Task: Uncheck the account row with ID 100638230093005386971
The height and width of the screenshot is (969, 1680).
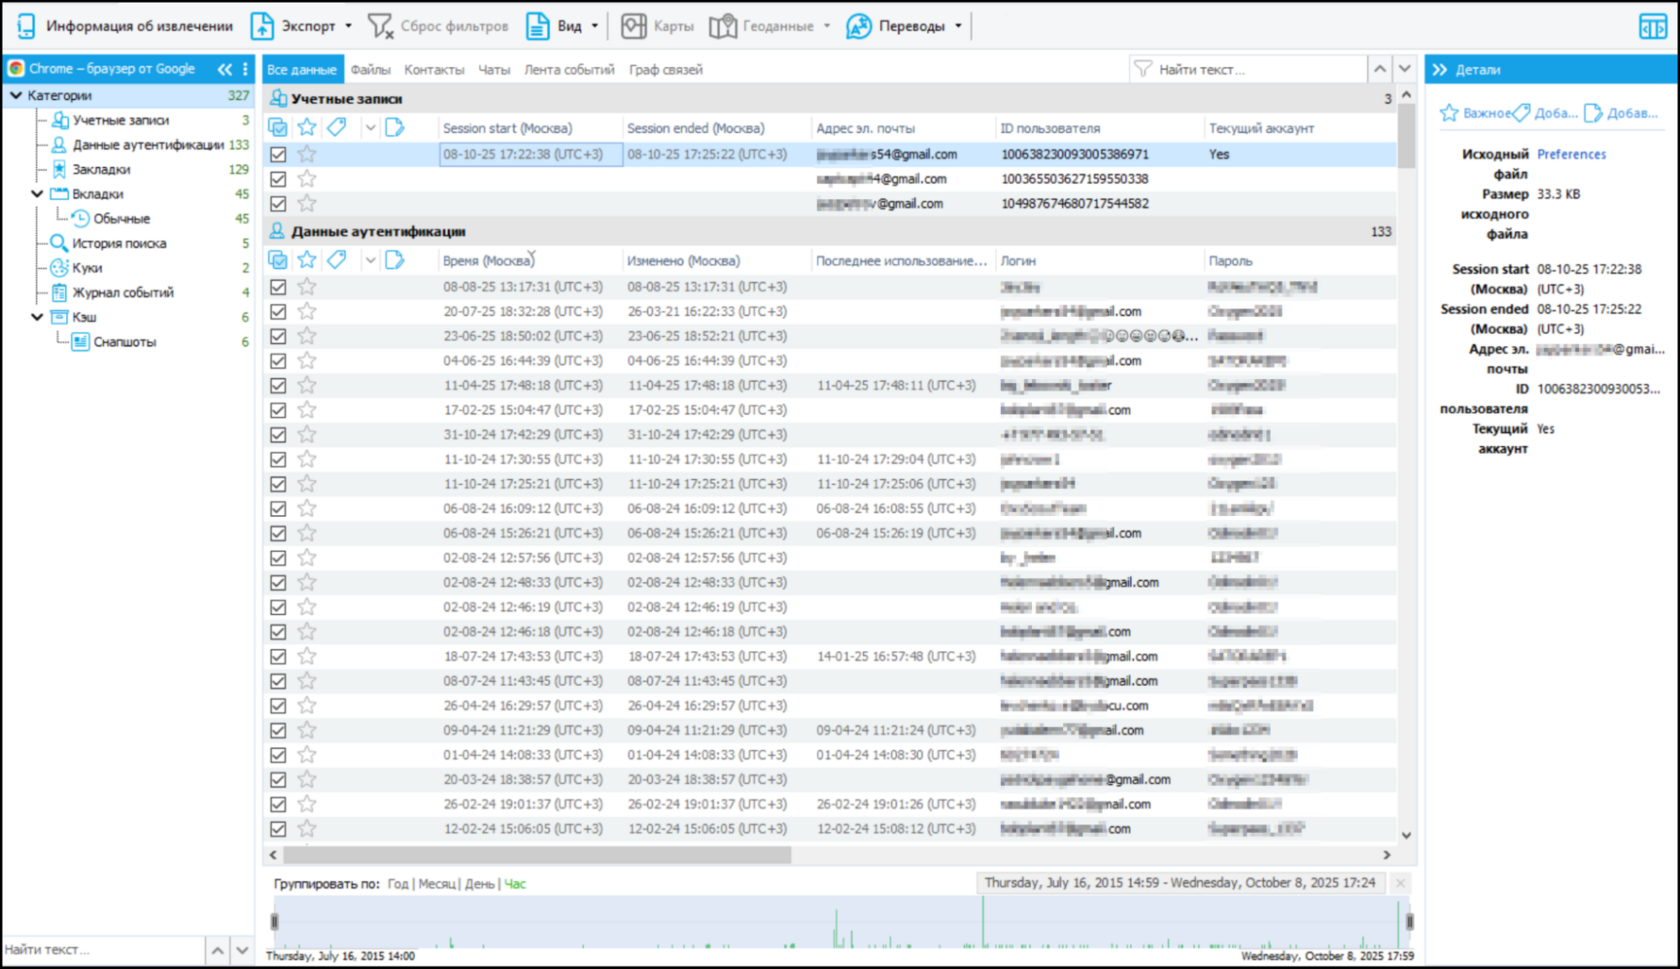Action: pyautogui.click(x=278, y=154)
